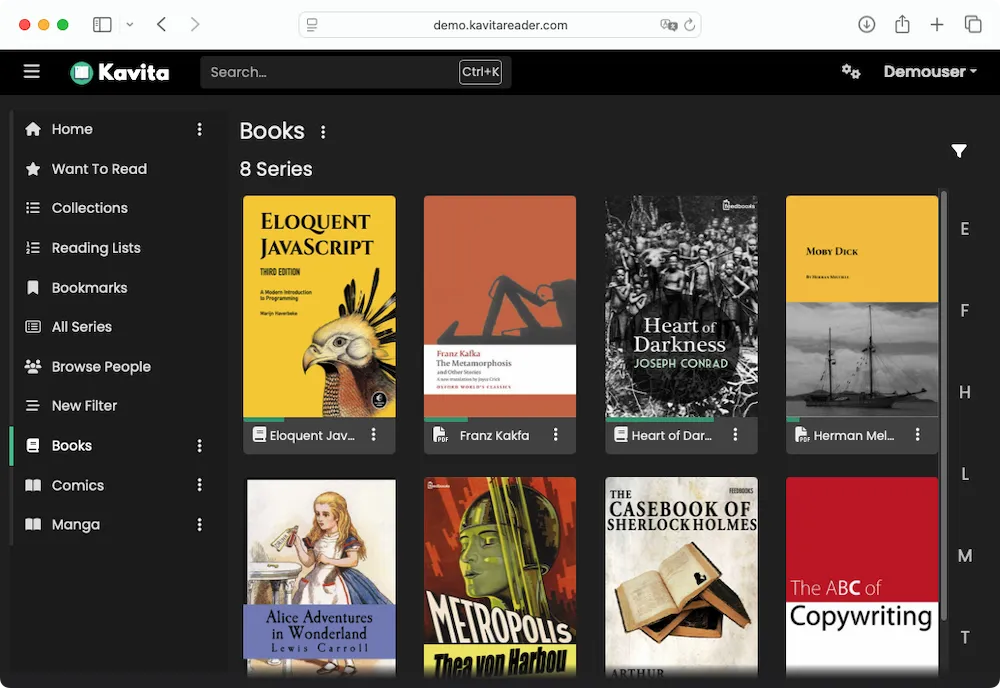The width and height of the screenshot is (1000, 688).
Task: Go back in Safari
Action: pyautogui.click(x=161, y=25)
